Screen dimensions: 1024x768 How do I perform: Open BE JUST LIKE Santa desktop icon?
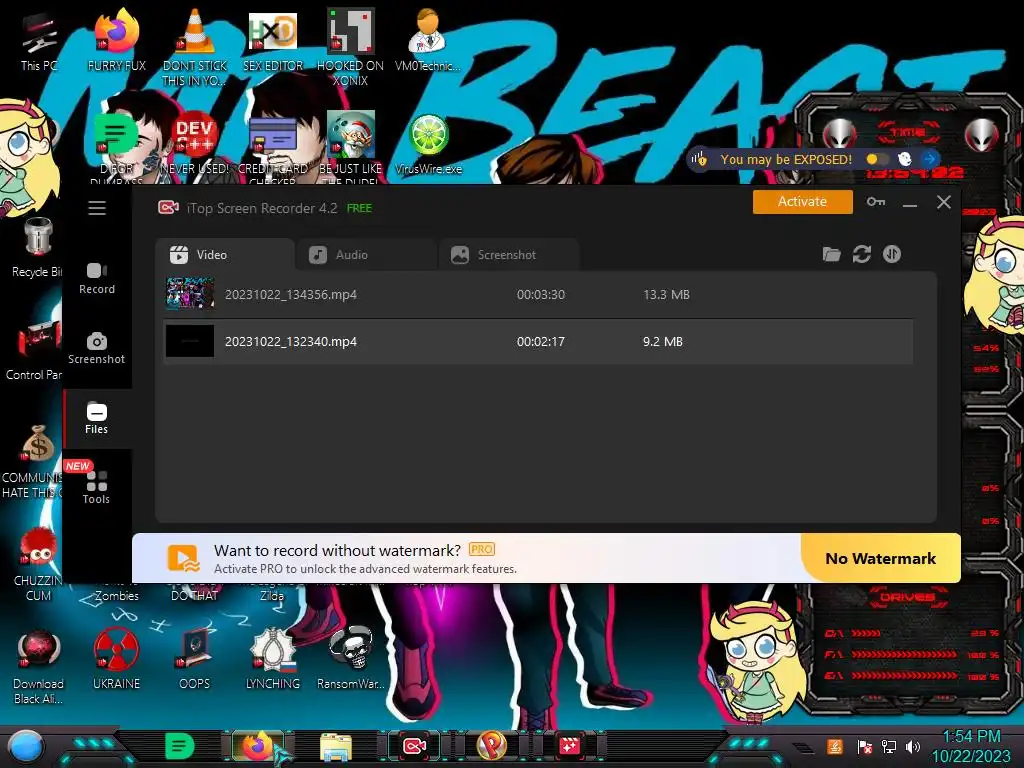[351, 145]
